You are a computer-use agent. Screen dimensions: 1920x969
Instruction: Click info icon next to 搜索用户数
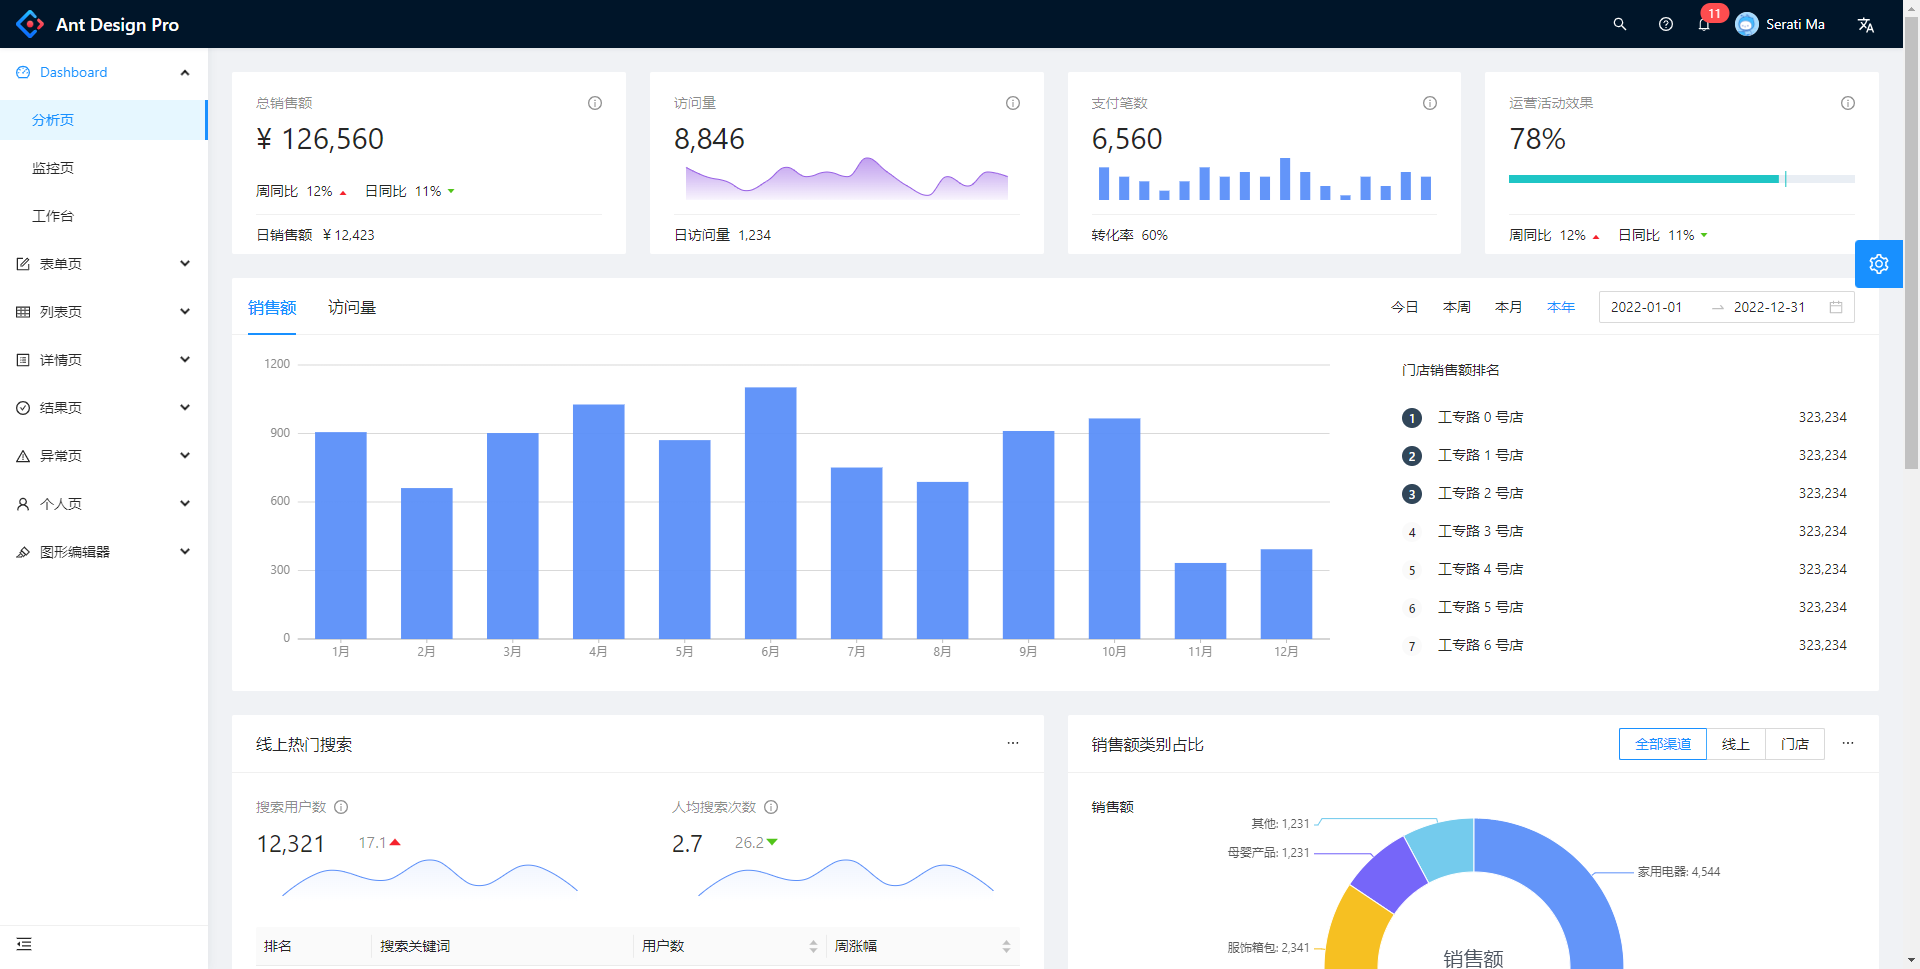(x=341, y=807)
